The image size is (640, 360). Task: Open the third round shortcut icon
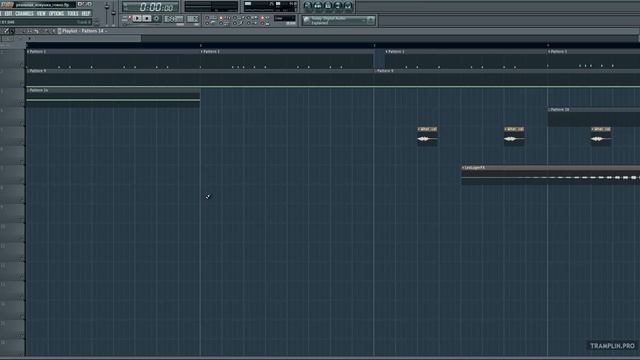pos(328,5)
